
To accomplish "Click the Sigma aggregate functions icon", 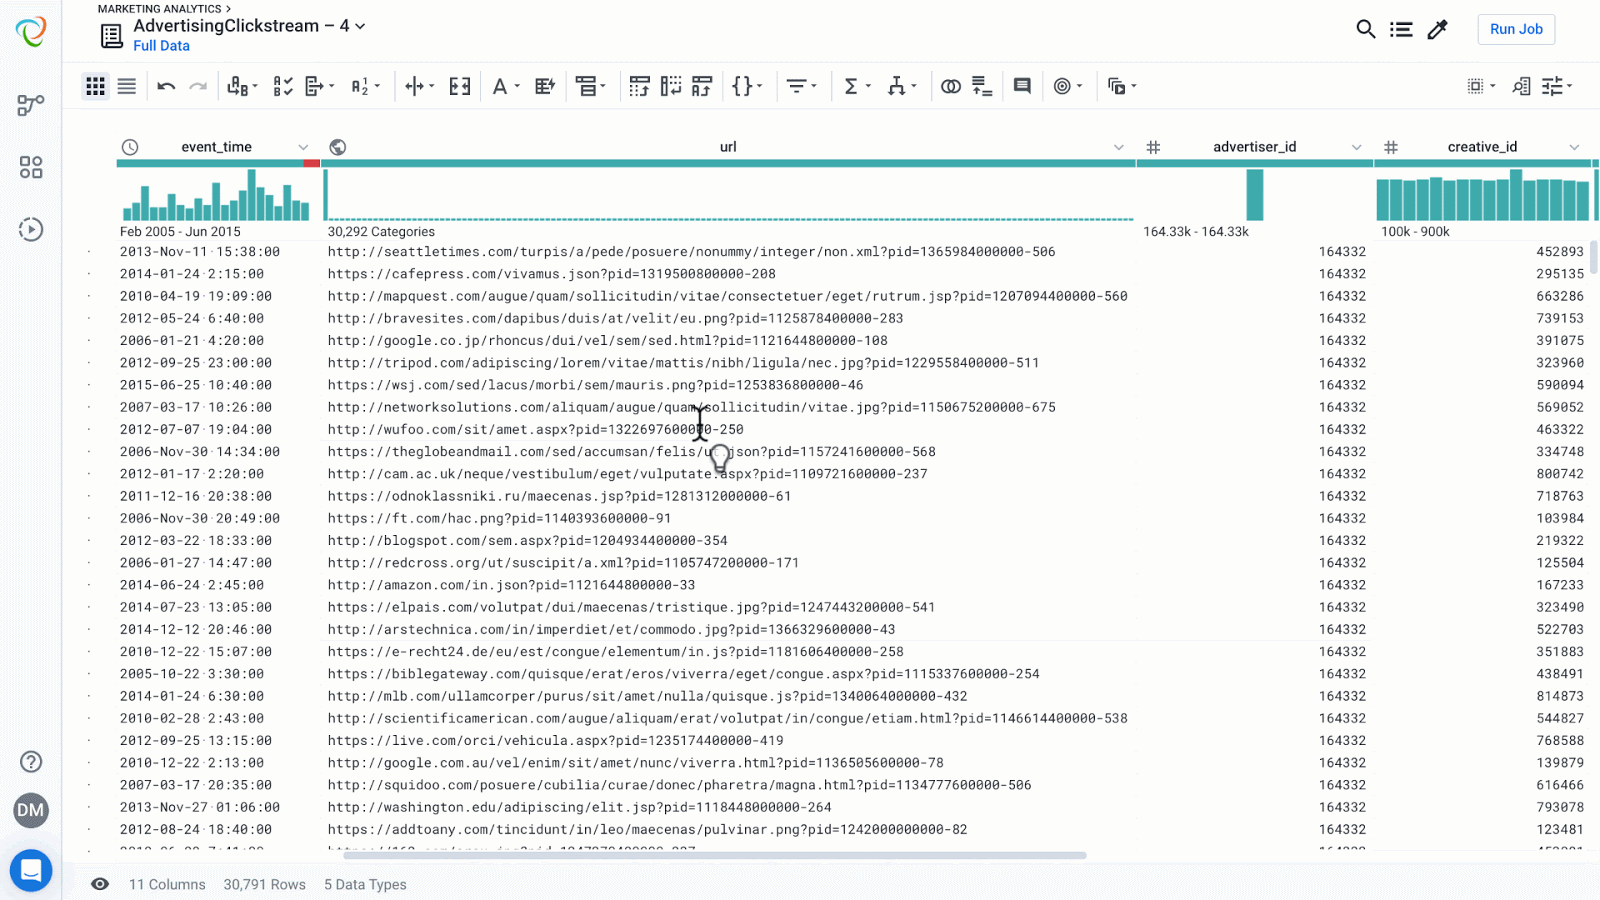I will click(x=851, y=87).
